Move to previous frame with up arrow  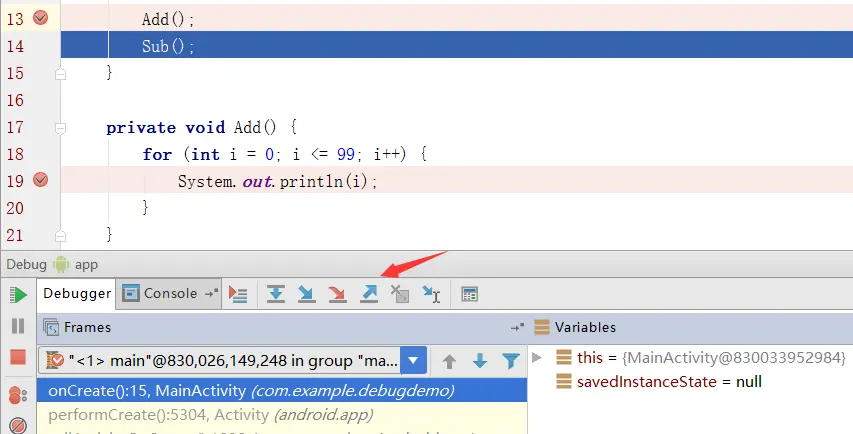(x=449, y=361)
